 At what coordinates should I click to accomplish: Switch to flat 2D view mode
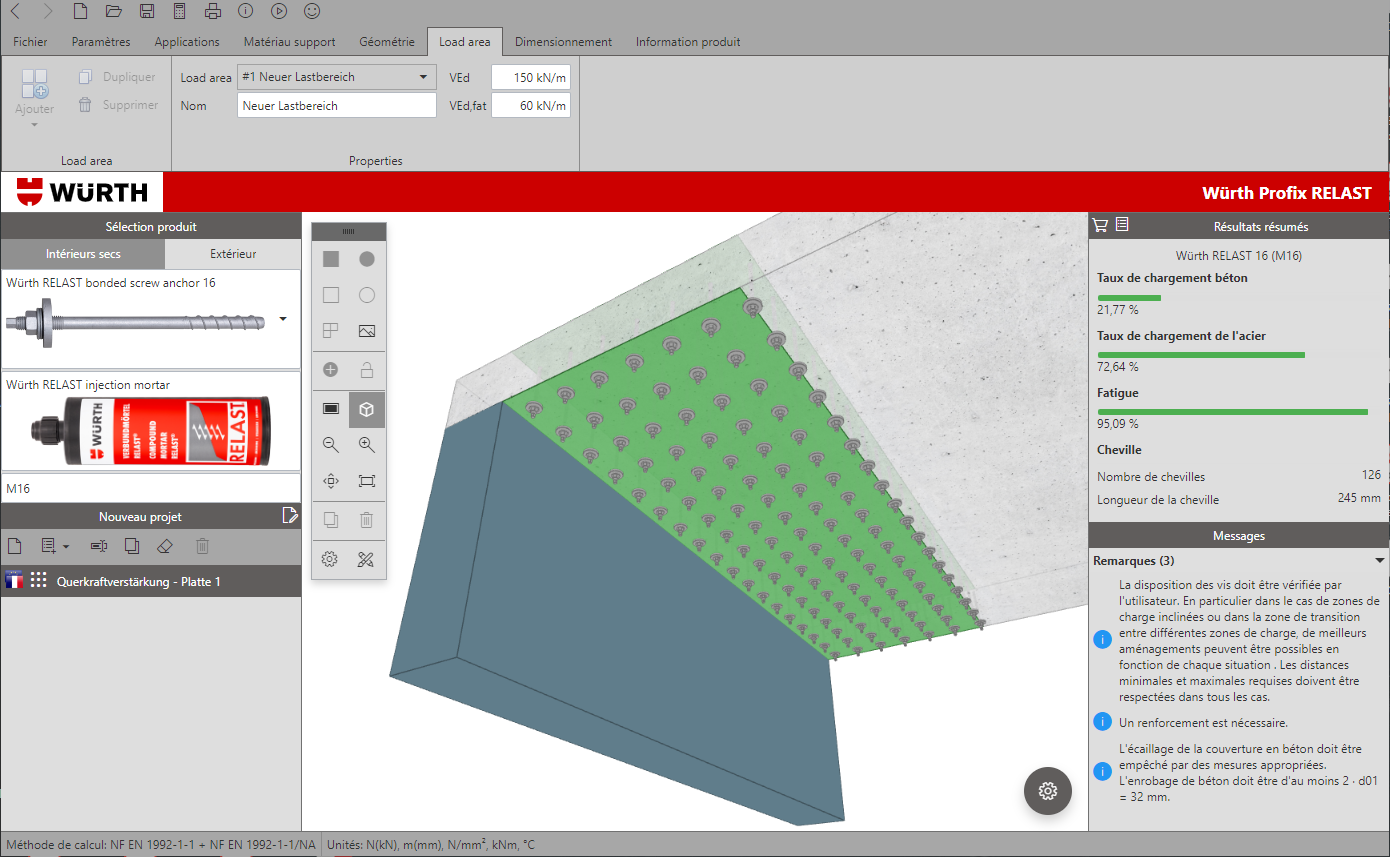click(x=331, y=409)
